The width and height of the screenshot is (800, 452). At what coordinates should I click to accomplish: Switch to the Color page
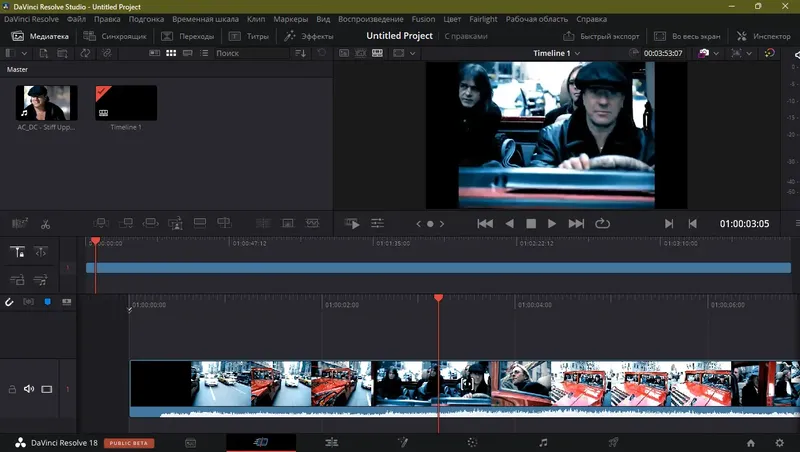472,442
